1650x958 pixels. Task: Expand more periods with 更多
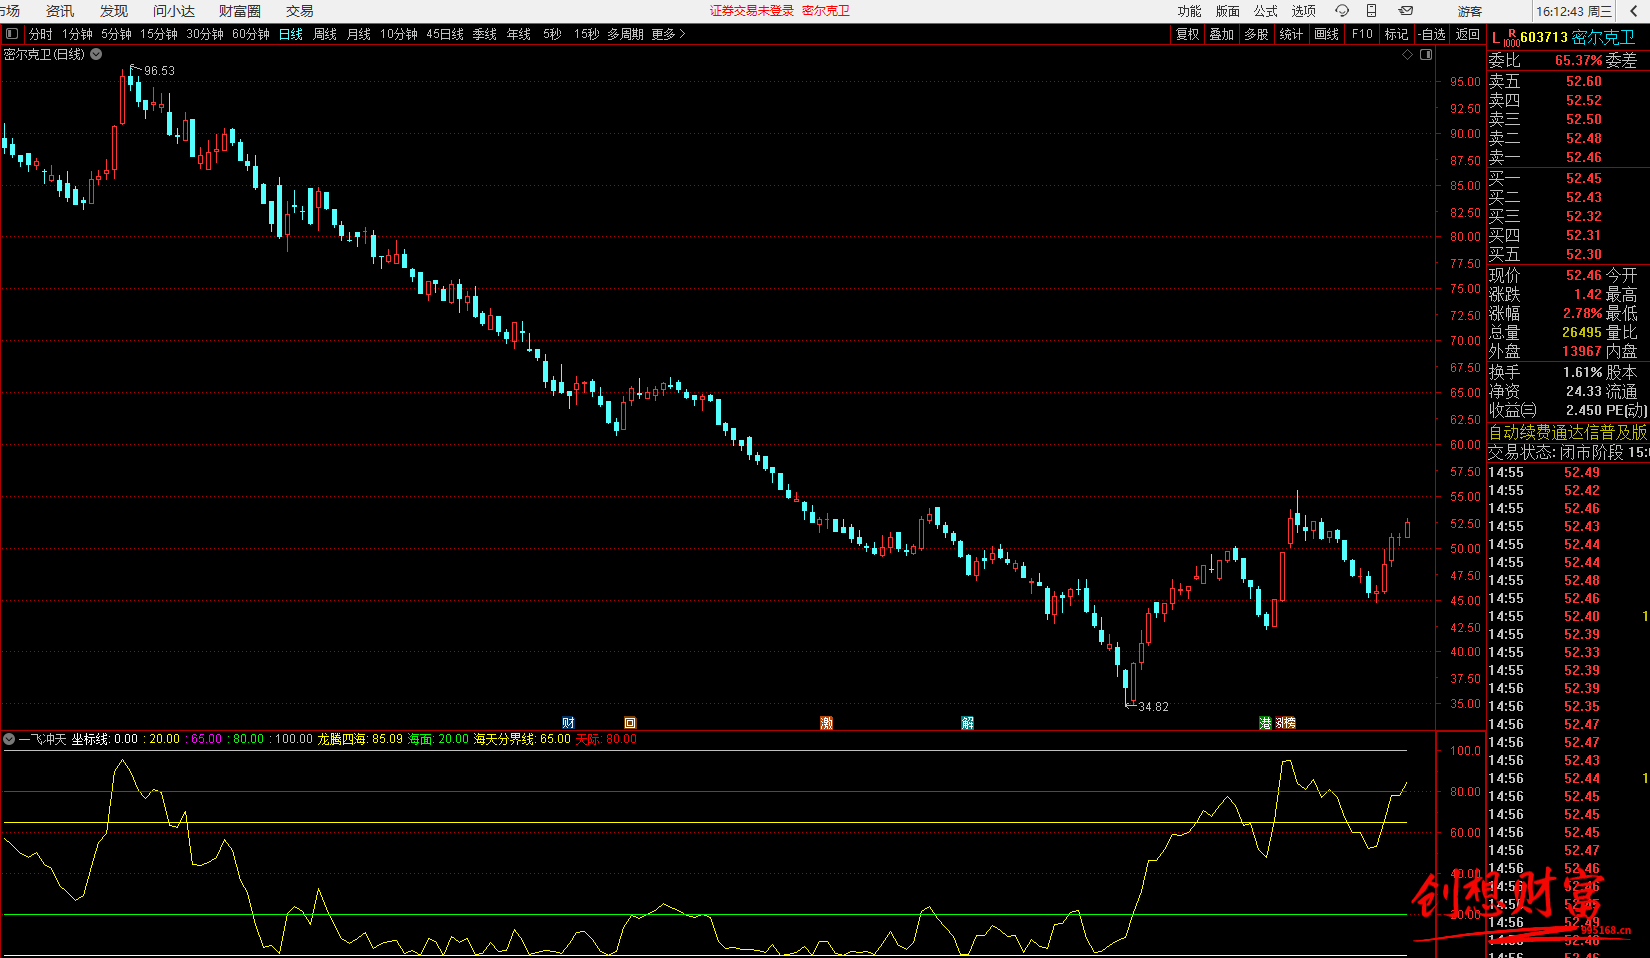(668, 34)
